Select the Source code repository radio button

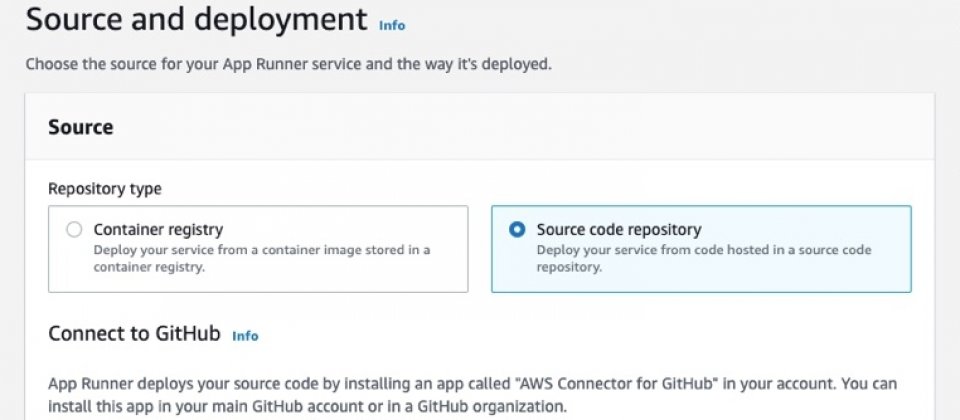coord(517,230)
